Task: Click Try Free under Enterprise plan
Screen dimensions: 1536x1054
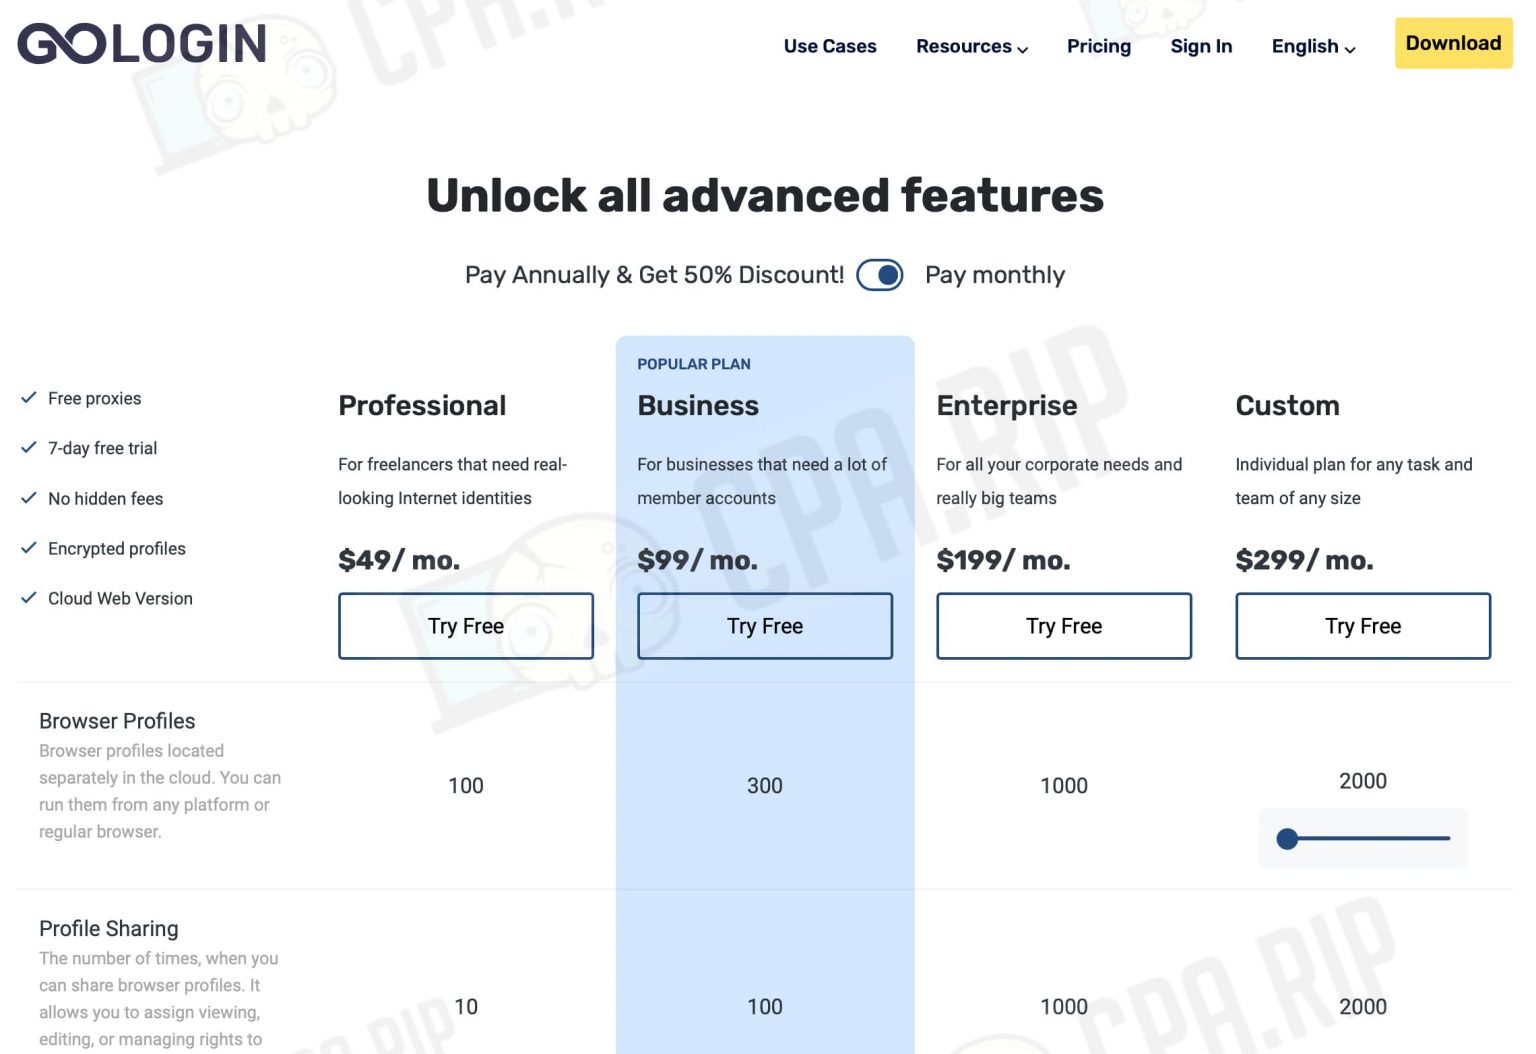Action: (x=1063, y=626)
